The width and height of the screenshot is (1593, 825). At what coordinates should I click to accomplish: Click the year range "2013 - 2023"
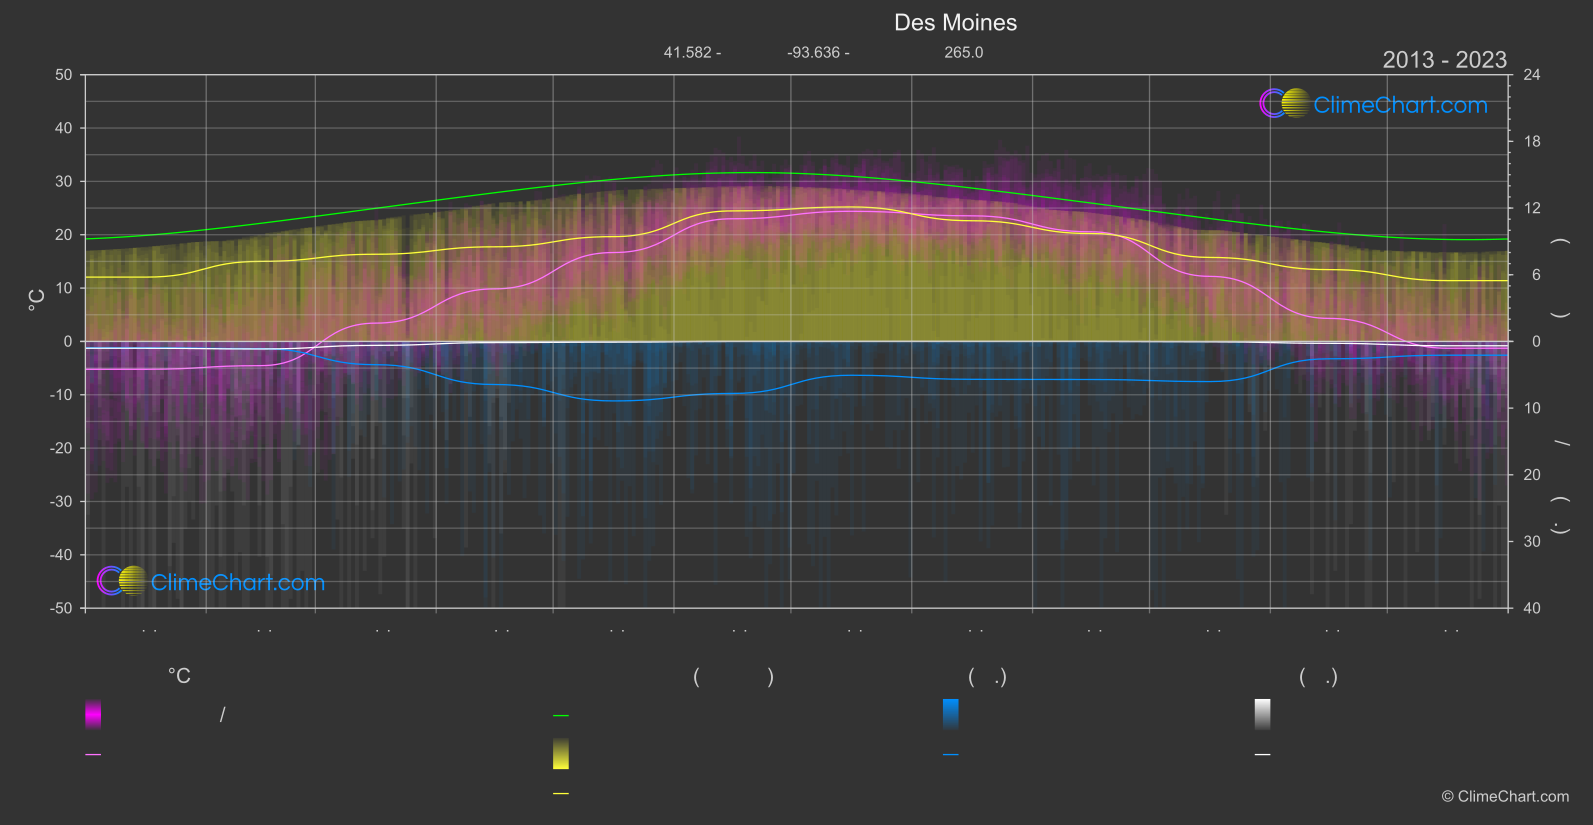(x=1444, y=60)
